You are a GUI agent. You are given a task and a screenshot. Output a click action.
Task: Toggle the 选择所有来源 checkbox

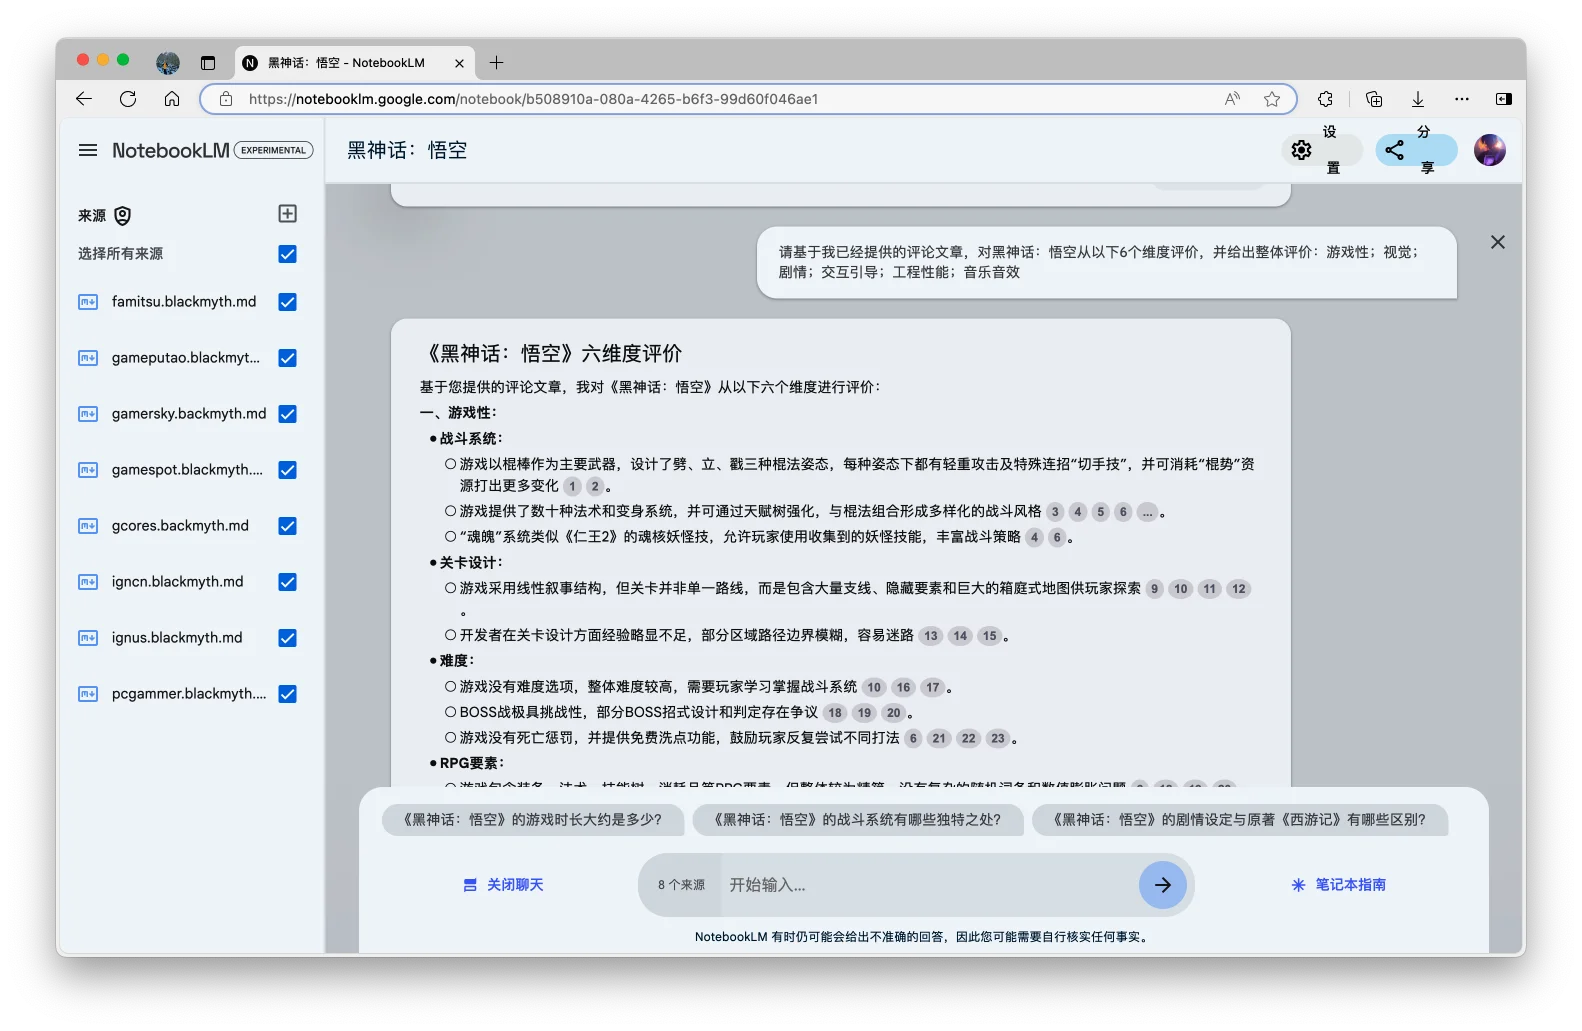(x=287, y=254)
